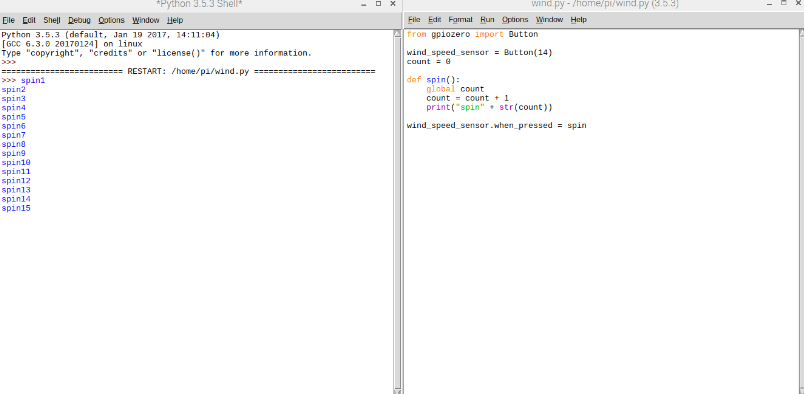804x394 pixels.
Task: Close the Python Shell window
Action: 393,4
